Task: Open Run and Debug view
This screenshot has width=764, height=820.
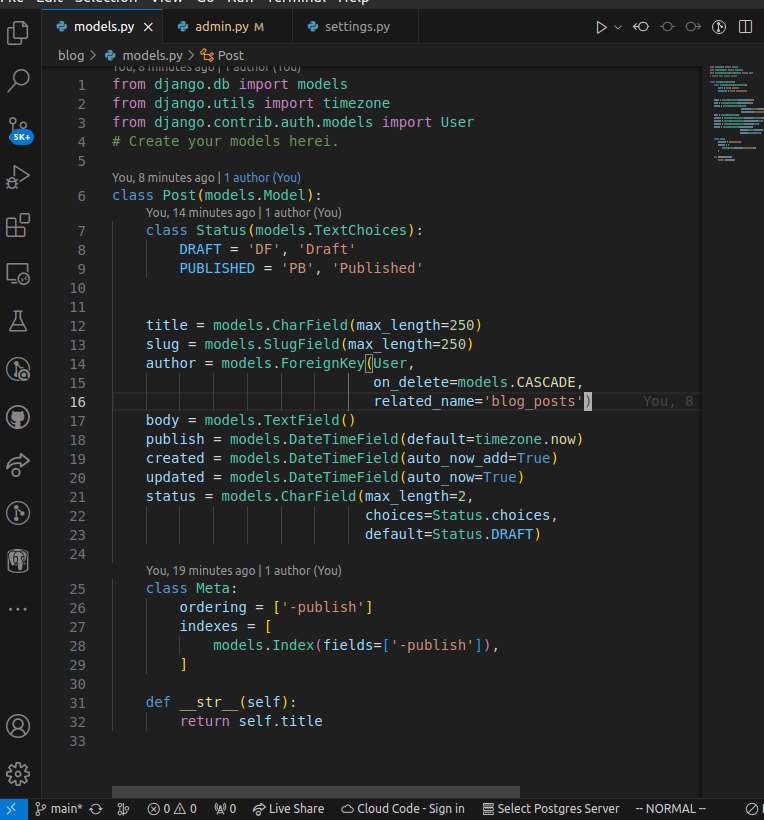Action: pos(18,177)
